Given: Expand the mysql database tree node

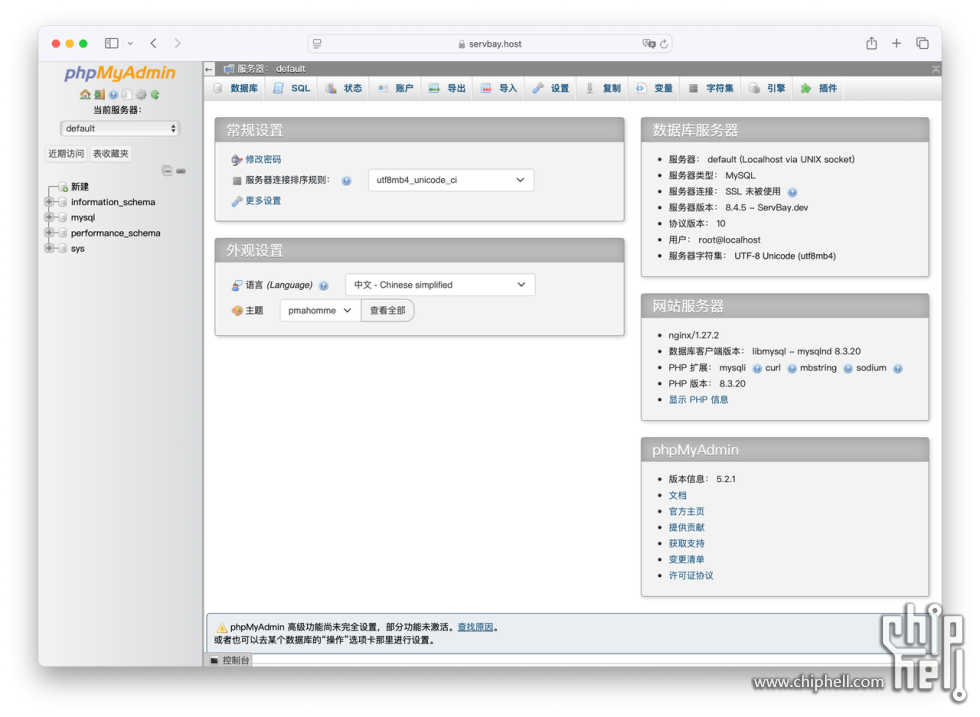Looking at the screenshot, I should tap(49, 218).
